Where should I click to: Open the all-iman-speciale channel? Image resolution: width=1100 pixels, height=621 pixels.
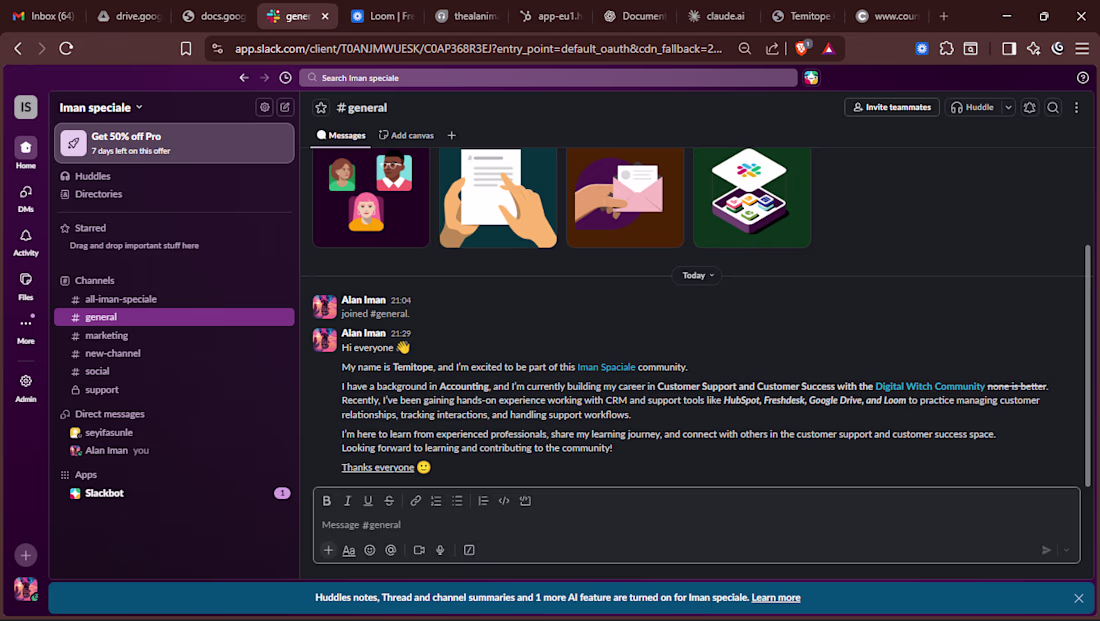[174, 299]
